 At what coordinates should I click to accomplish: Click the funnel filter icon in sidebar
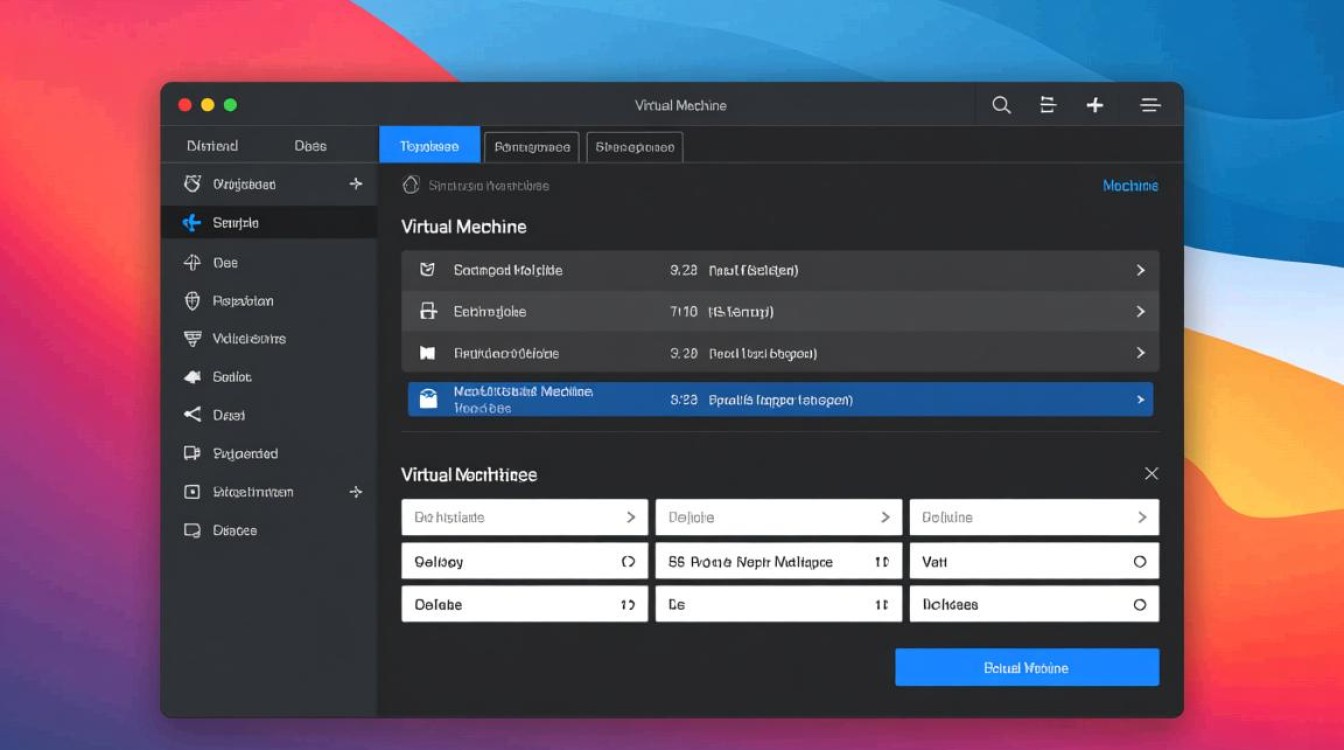click(x=193, y=339)
